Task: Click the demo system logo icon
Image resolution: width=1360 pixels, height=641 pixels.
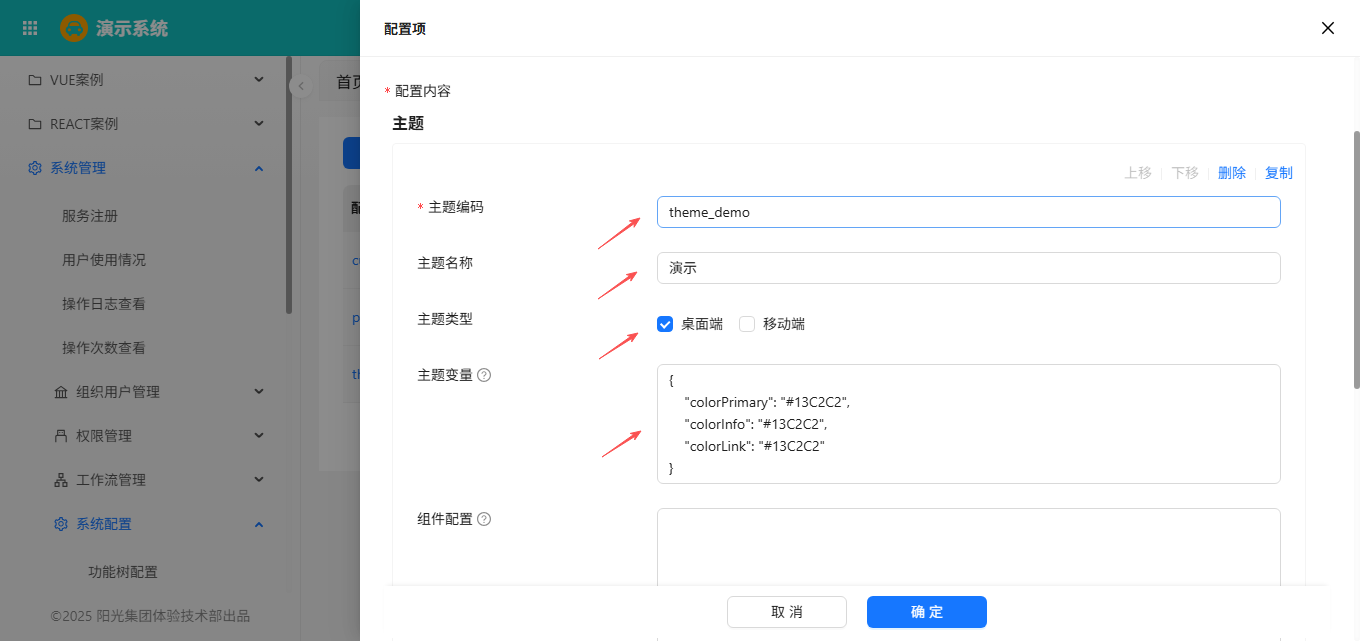Action: (x=74, y=28)
